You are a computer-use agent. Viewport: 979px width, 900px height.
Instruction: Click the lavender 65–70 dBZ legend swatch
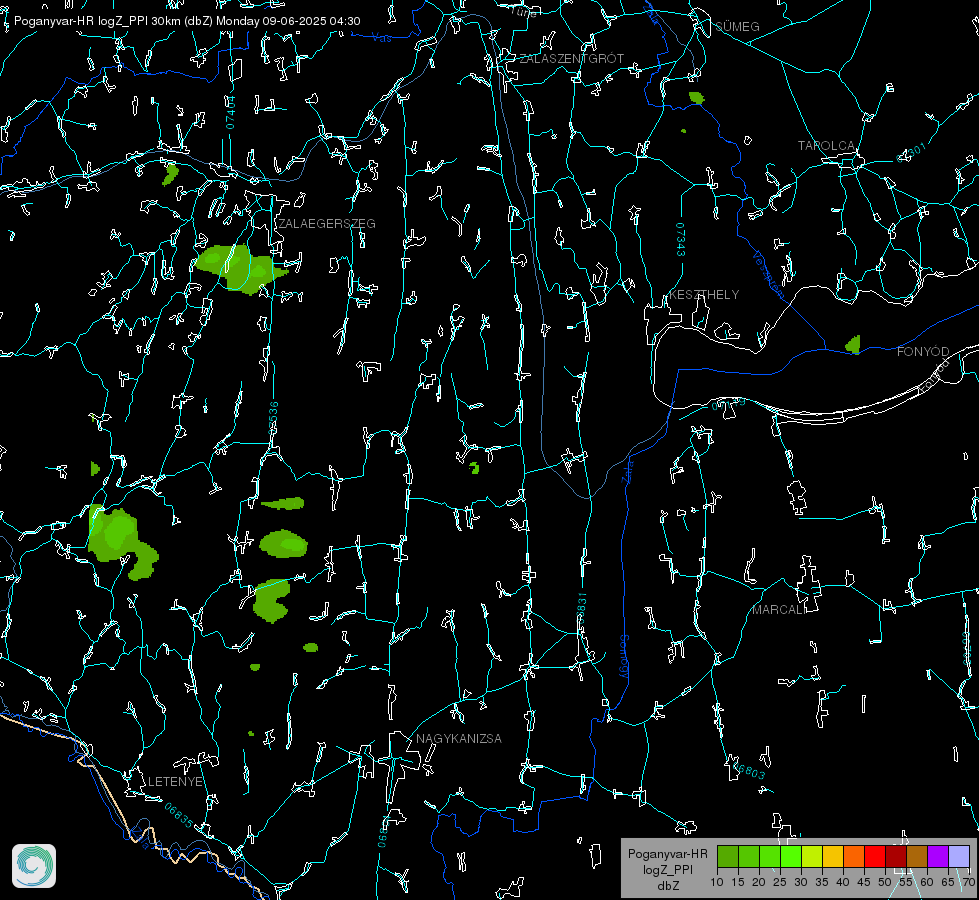point(958,856)
